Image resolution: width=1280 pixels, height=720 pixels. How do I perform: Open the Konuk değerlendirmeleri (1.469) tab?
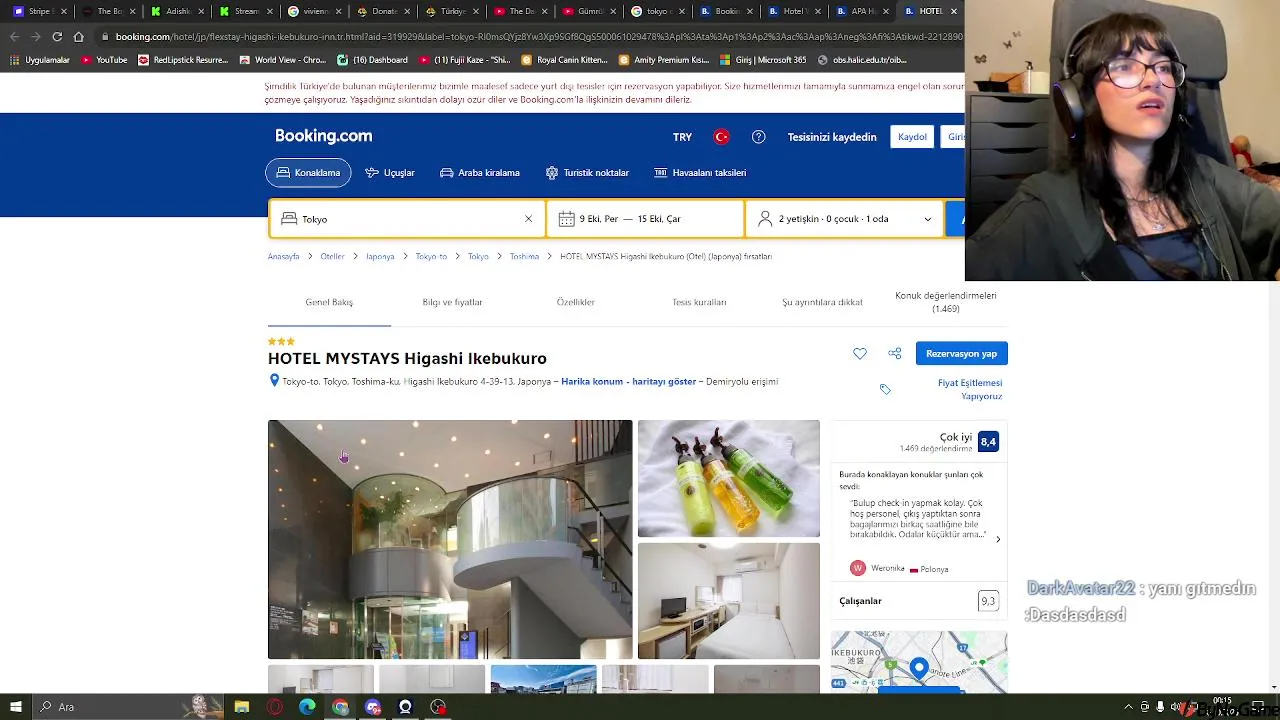(x=946, y=302)
